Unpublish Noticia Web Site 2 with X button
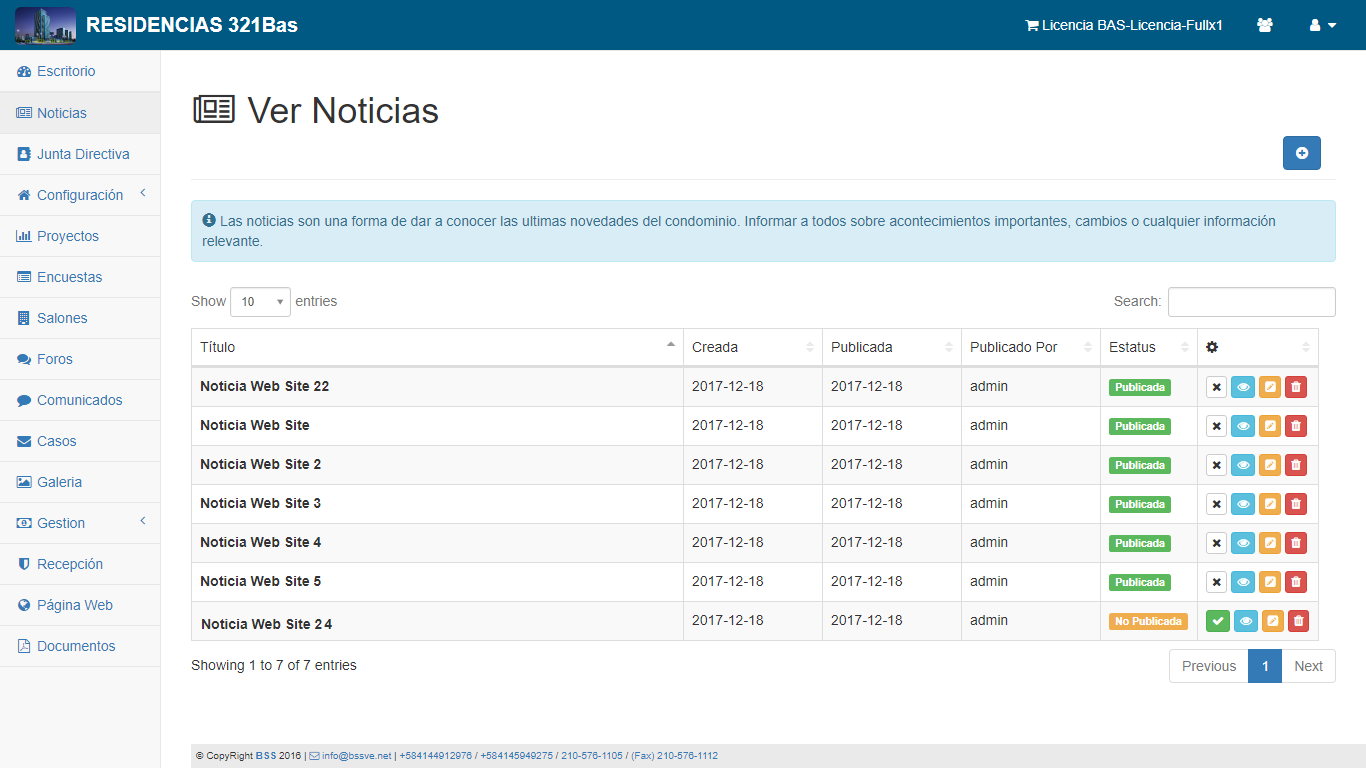This screenshot has height=768, width=1366. point(1216,465)
